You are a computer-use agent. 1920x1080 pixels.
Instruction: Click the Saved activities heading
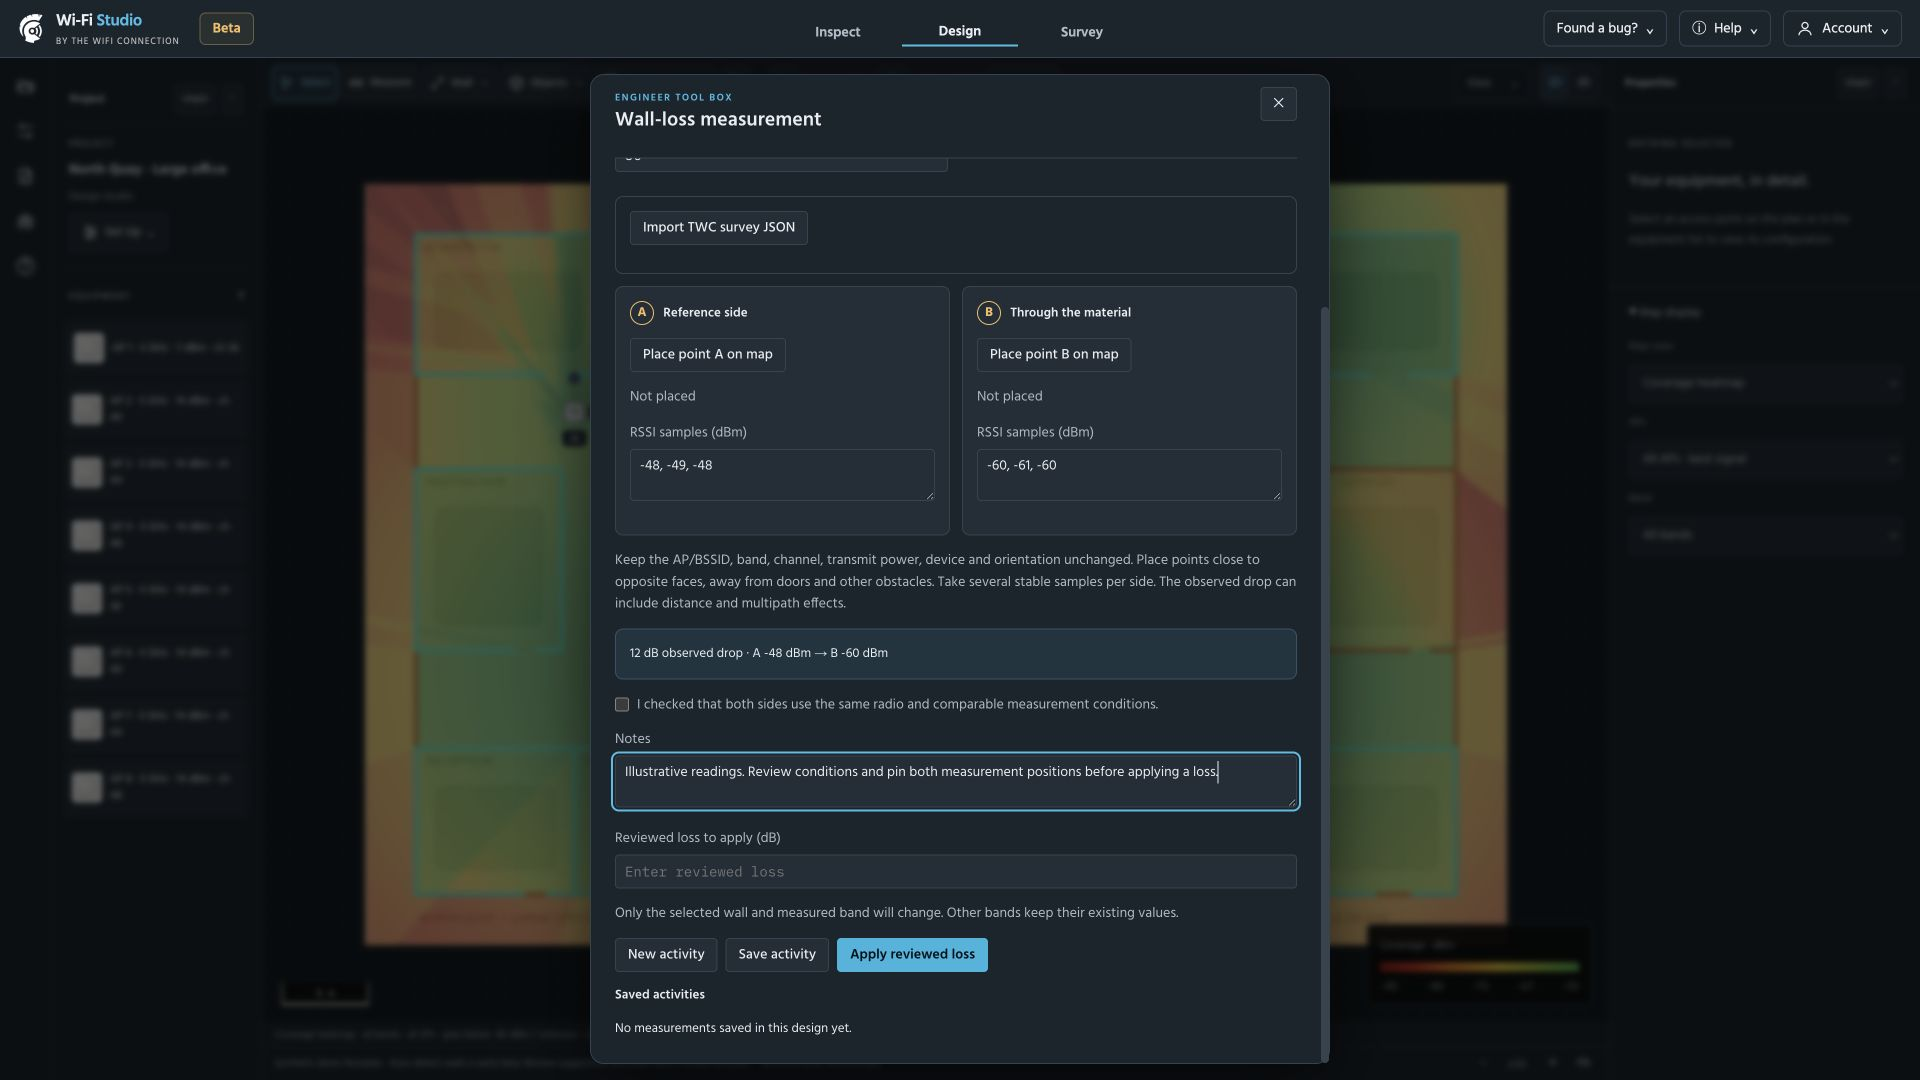pyautogui.click(x=660, y=995)
